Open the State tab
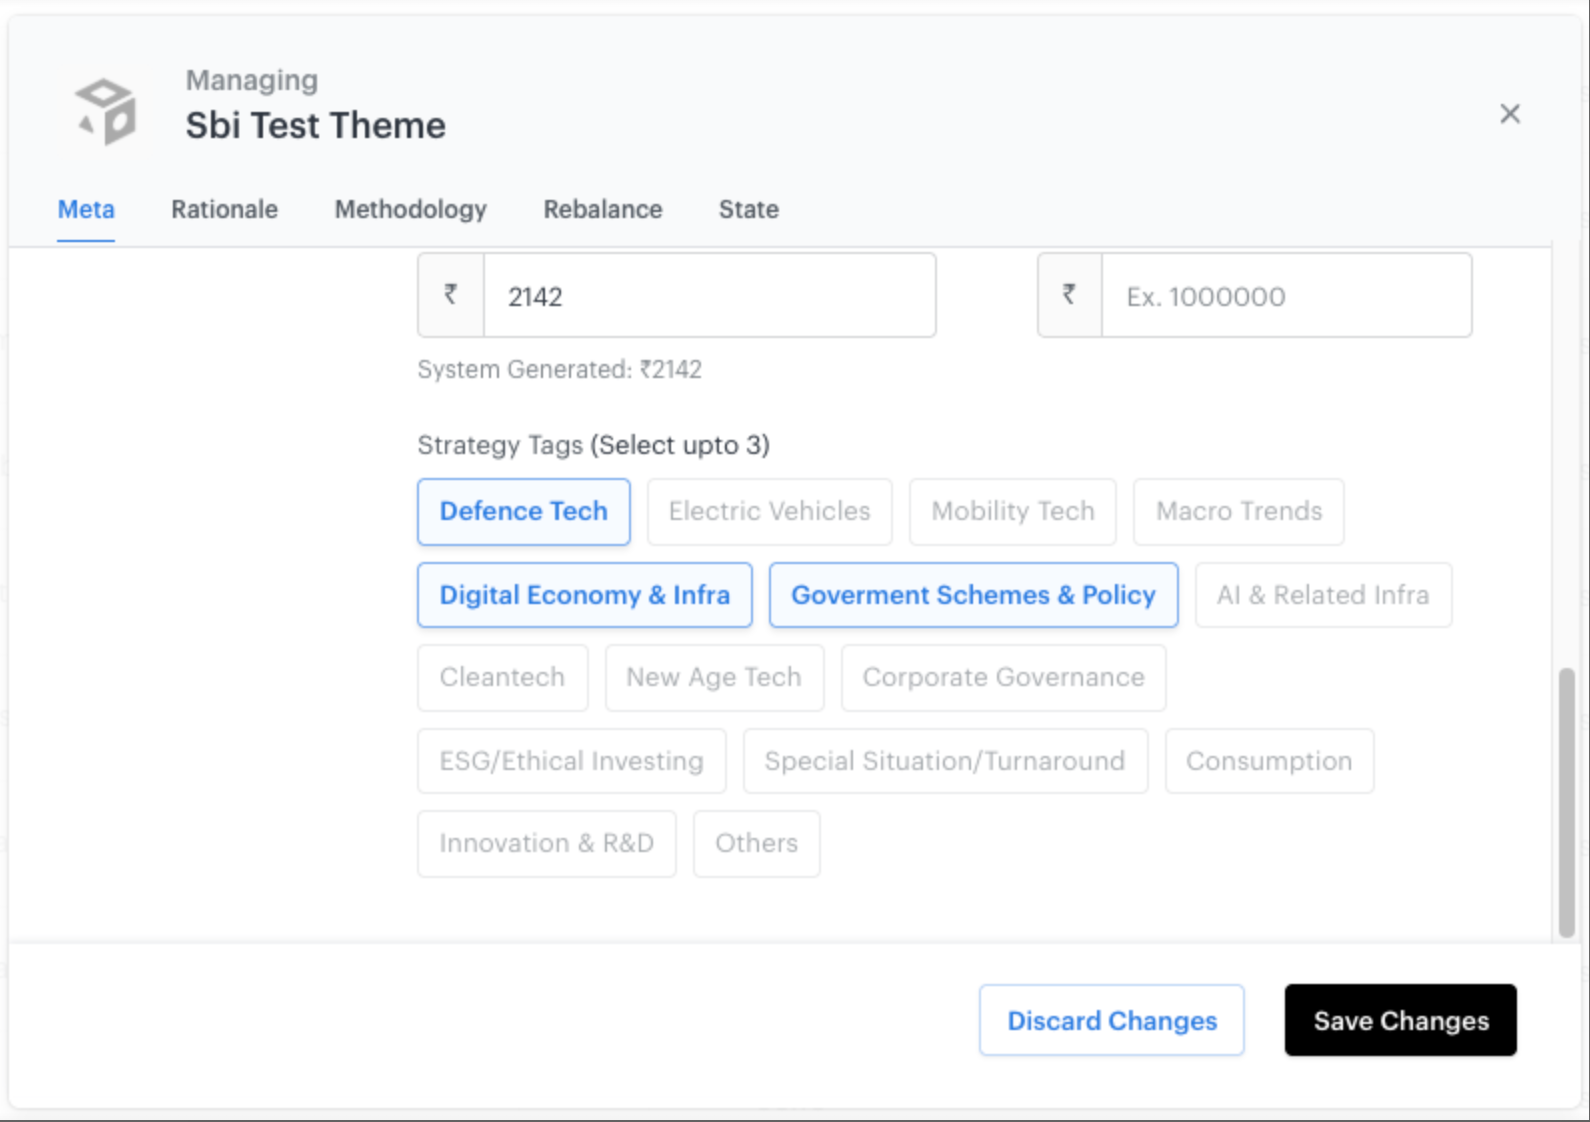 pyautogui.click(x=748, y=210)
